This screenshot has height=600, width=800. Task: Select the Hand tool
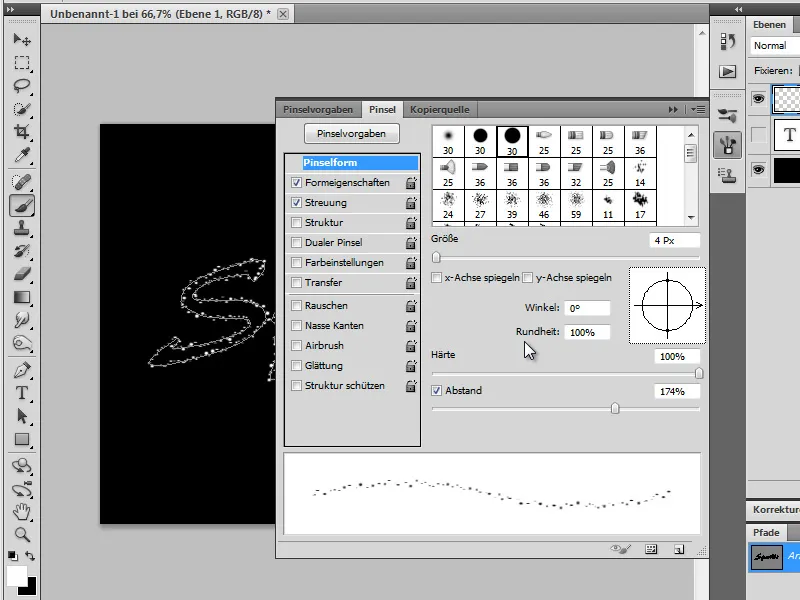[21, 512]
